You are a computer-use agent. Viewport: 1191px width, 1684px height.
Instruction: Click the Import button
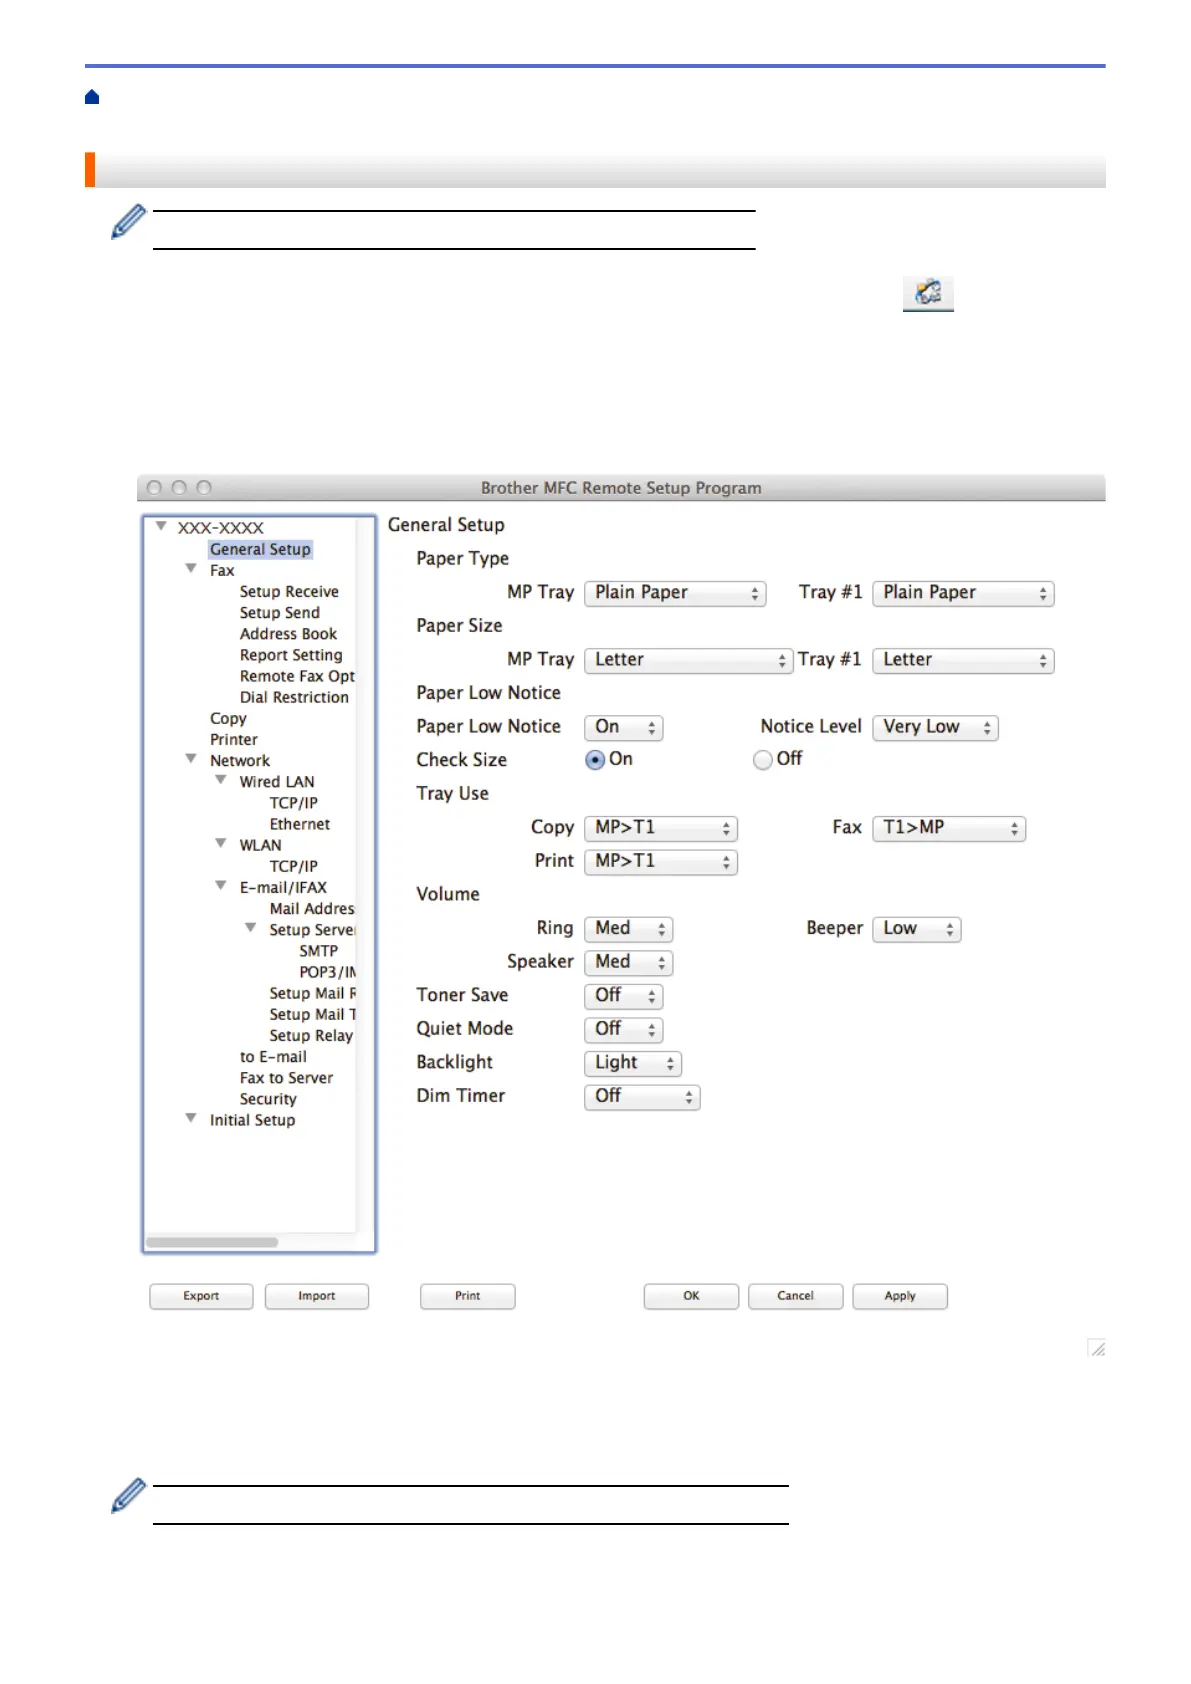317,1296
